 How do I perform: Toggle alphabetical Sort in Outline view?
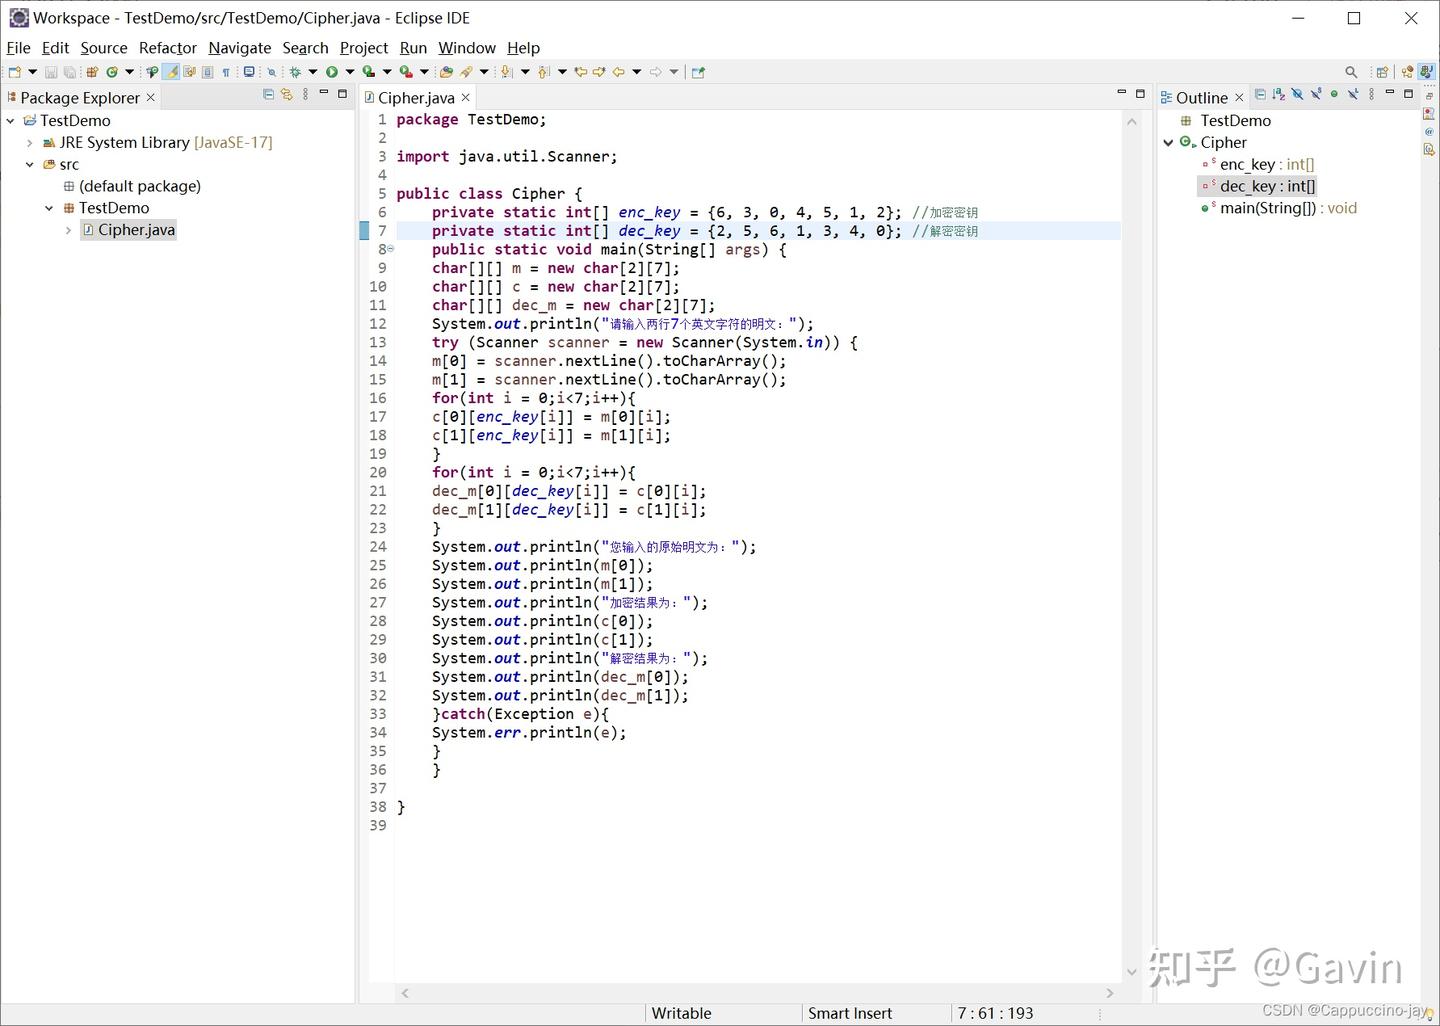1278,95
